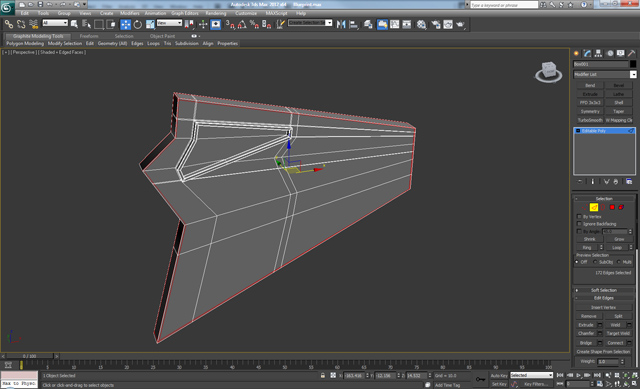Click the Symmetry modifier button

tap(590, 111)
